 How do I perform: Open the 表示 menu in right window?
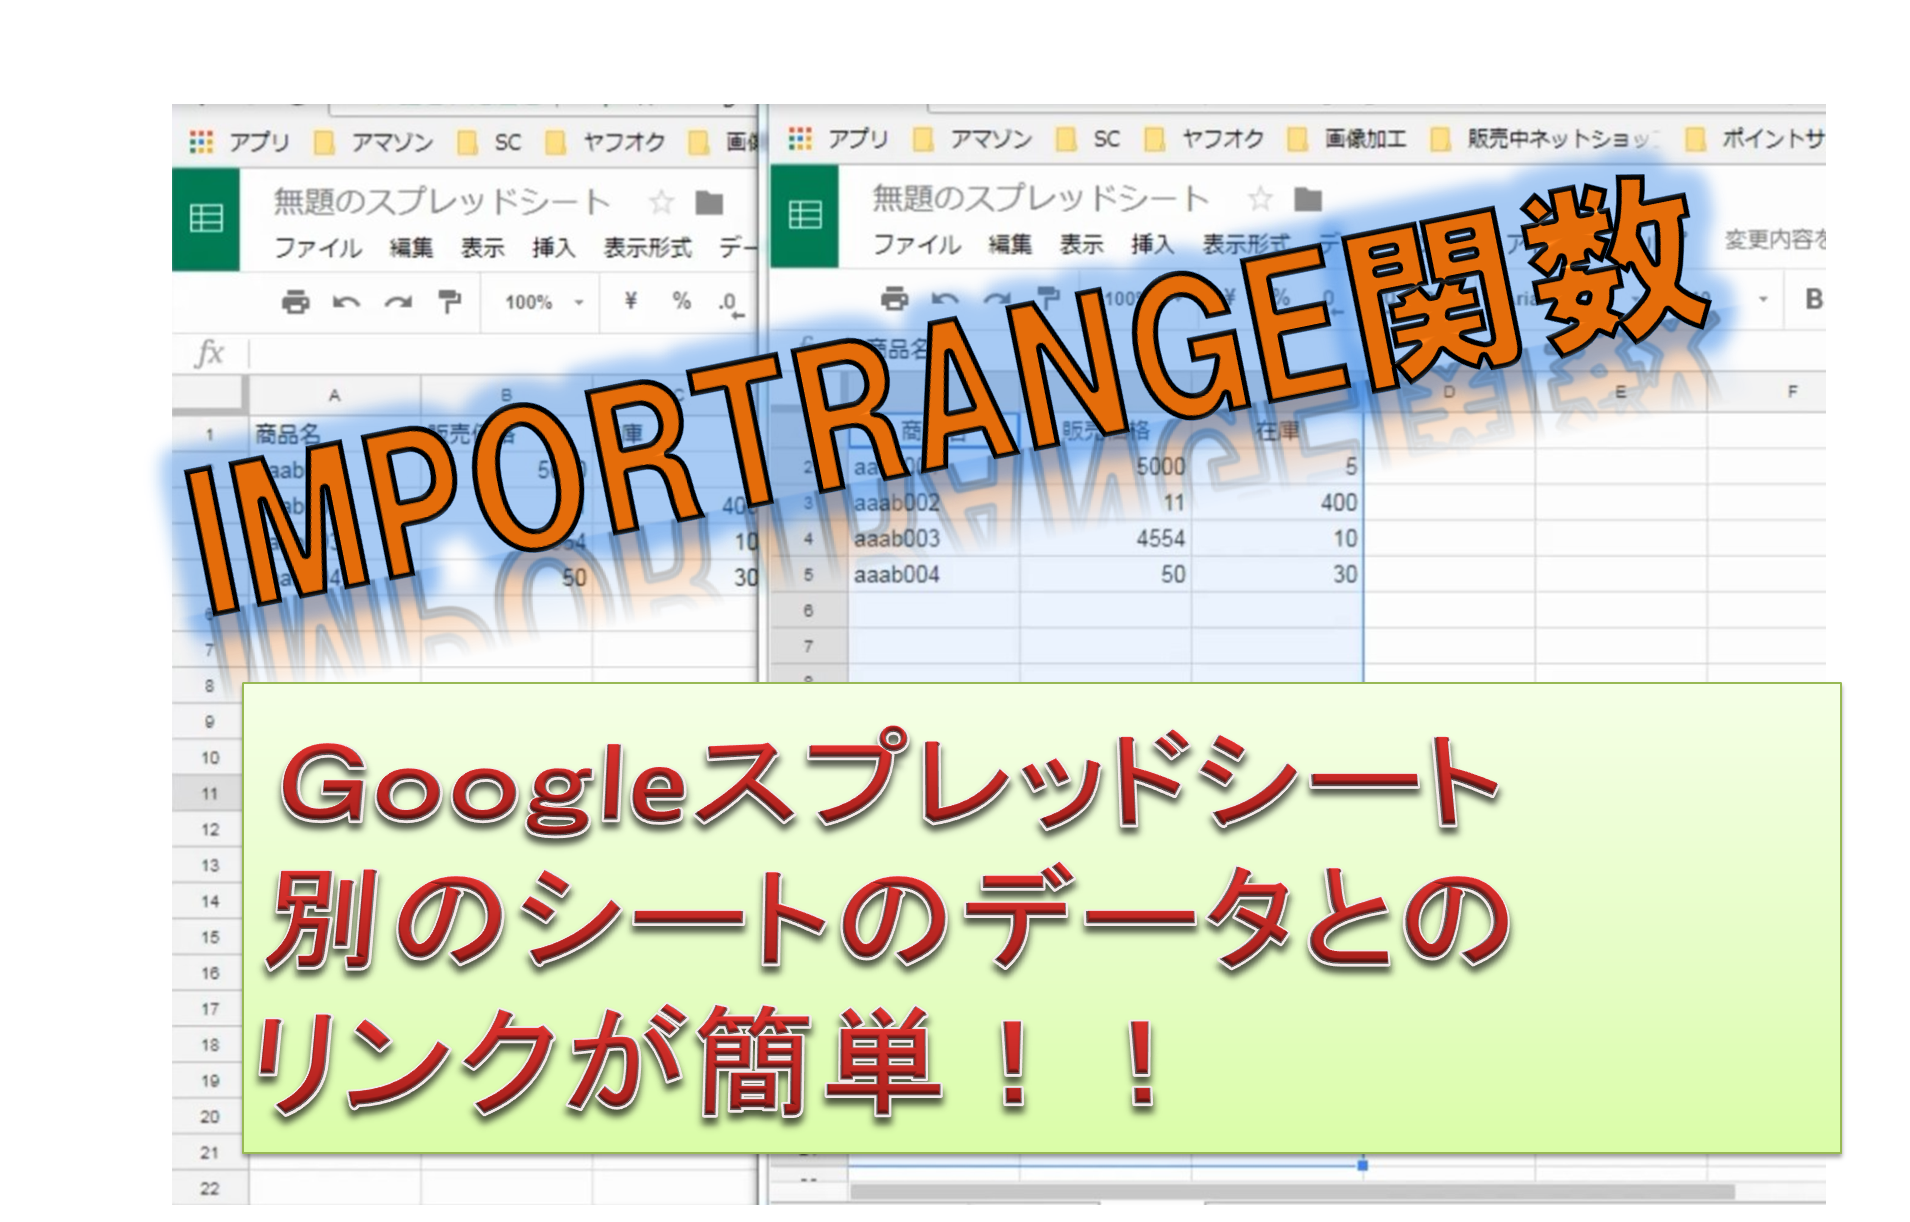pyautogui.click(x=1081, y=244)
